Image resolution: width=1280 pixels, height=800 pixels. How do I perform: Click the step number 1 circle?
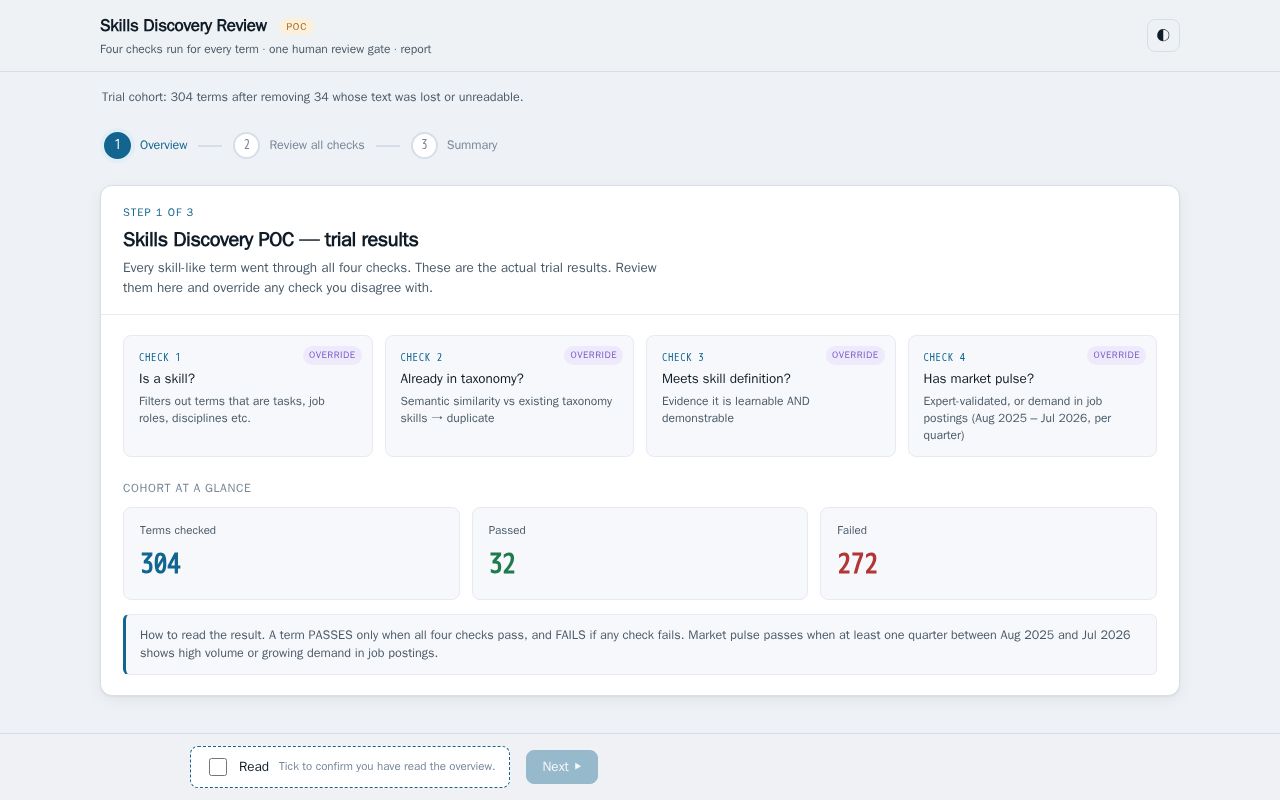117,145
